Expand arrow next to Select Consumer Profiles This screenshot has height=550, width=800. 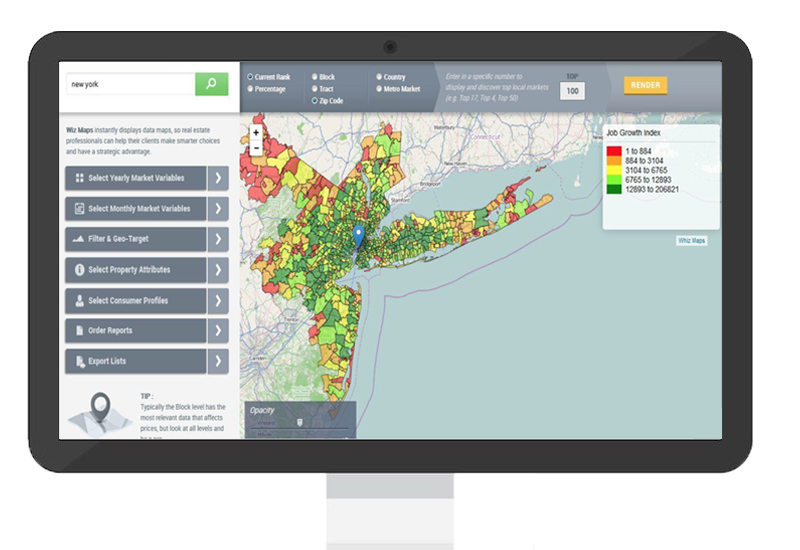(x=218, y=301)
